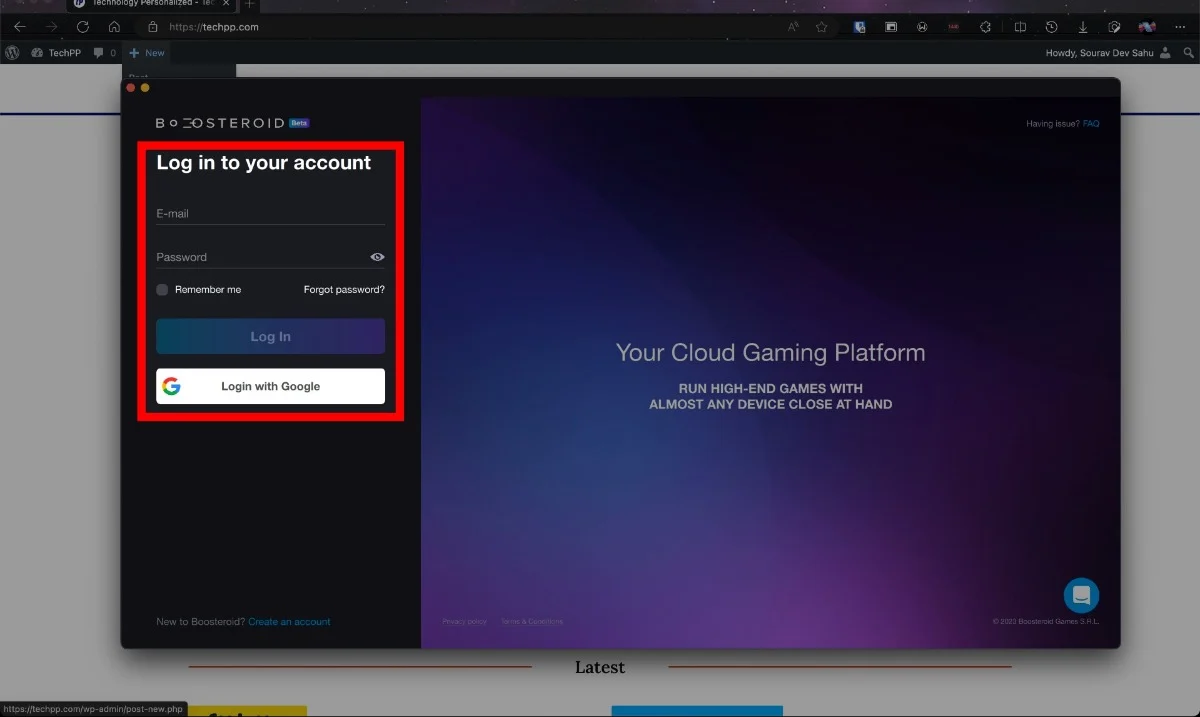Open the browser more options menu

pos(1180,27)
